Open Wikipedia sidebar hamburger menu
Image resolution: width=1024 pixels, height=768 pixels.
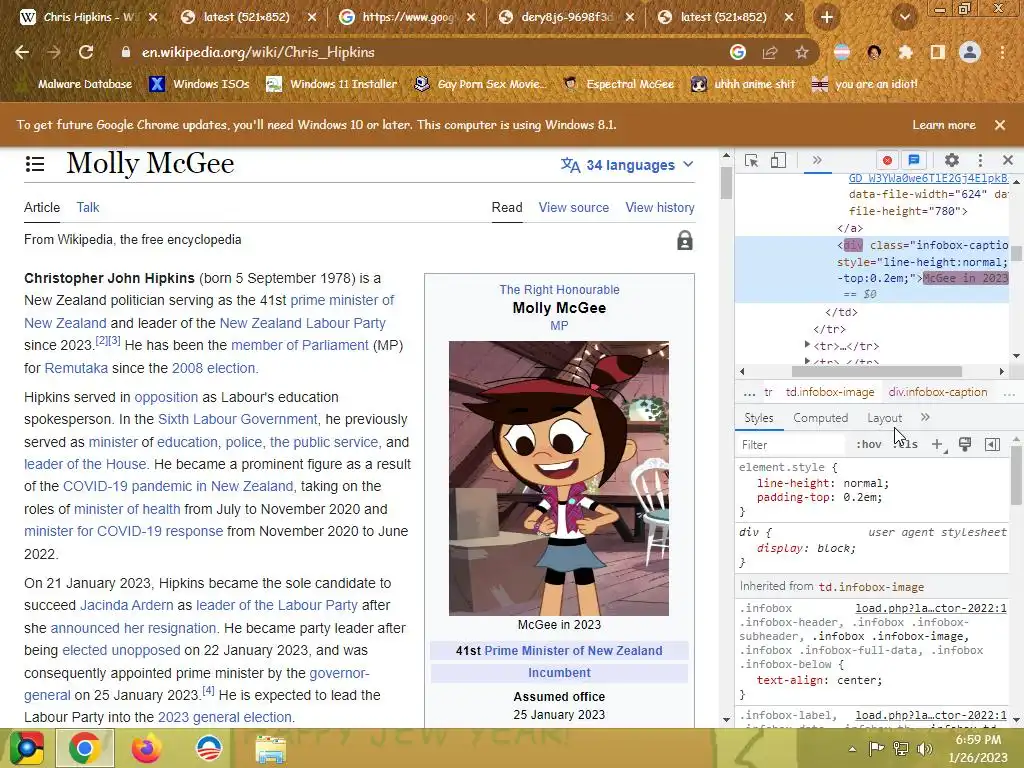point(35,164)
